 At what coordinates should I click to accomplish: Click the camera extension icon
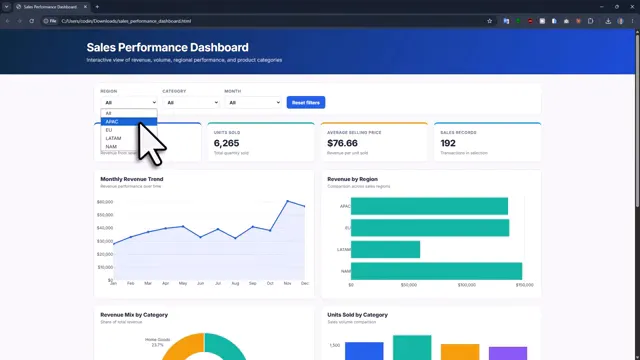point(566,21)
